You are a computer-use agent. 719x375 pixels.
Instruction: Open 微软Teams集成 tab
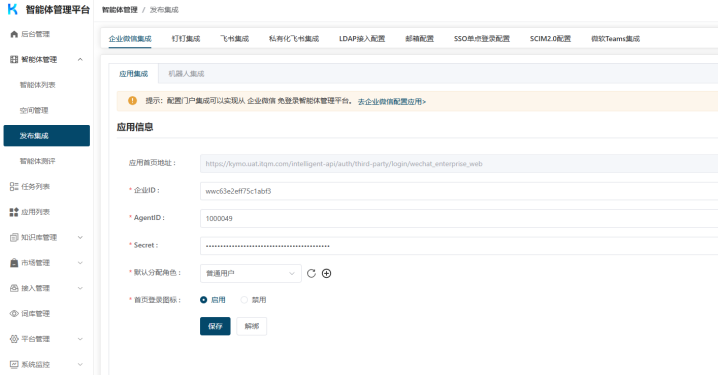tap(615, 39)
